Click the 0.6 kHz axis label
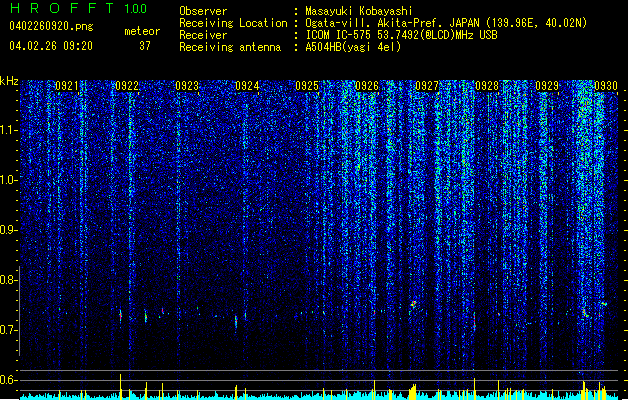The height and width of the screenshot is (400, 629). (x=9, y=380)
